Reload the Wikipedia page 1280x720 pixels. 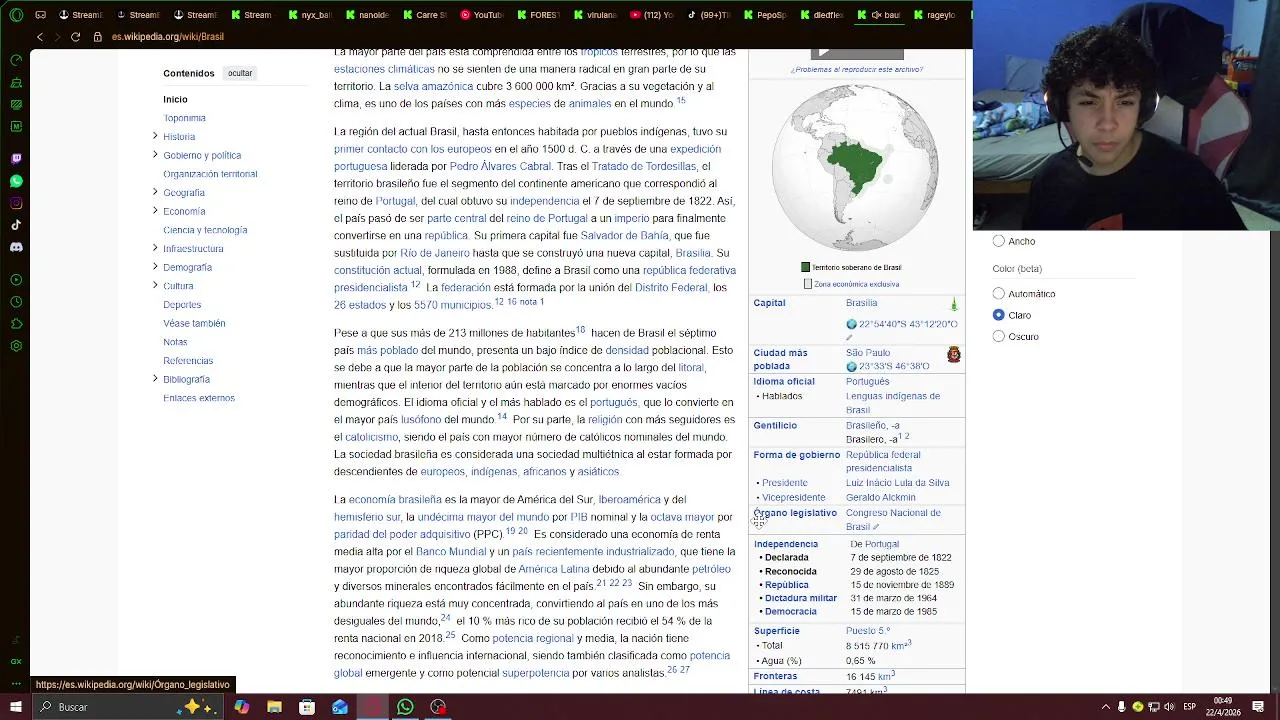(75, 37)
